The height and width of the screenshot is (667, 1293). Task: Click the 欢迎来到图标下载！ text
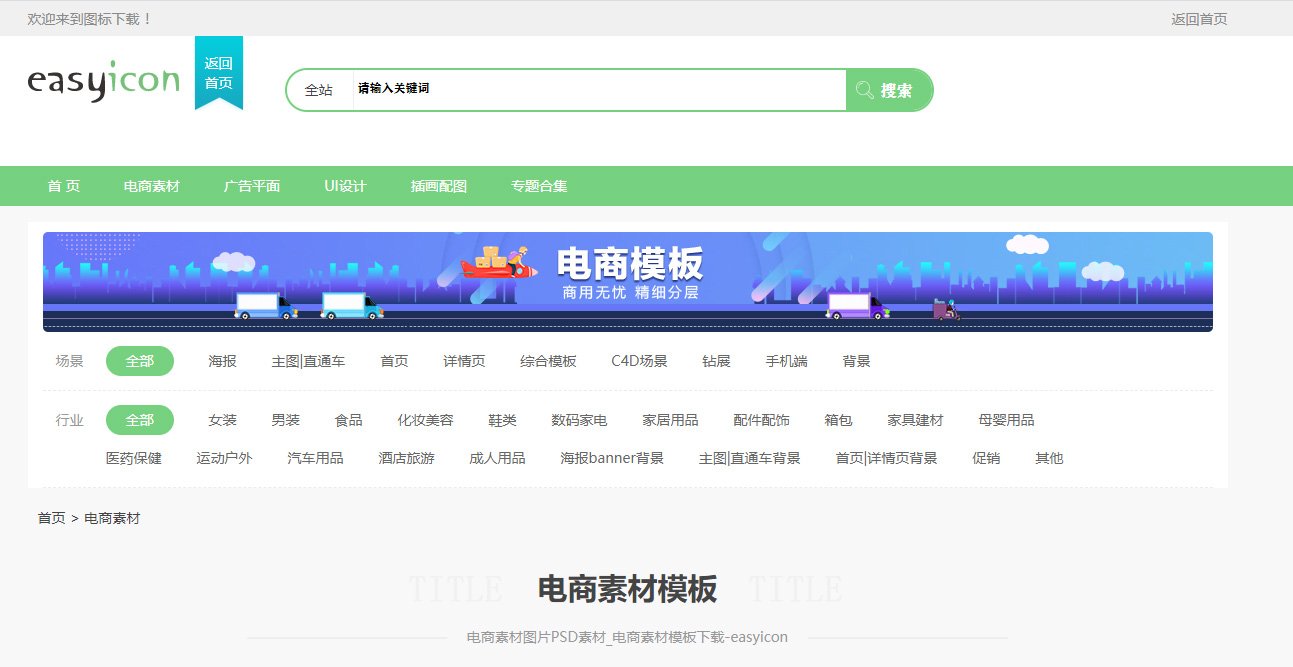pyautogui.click(x=90, y=19)
